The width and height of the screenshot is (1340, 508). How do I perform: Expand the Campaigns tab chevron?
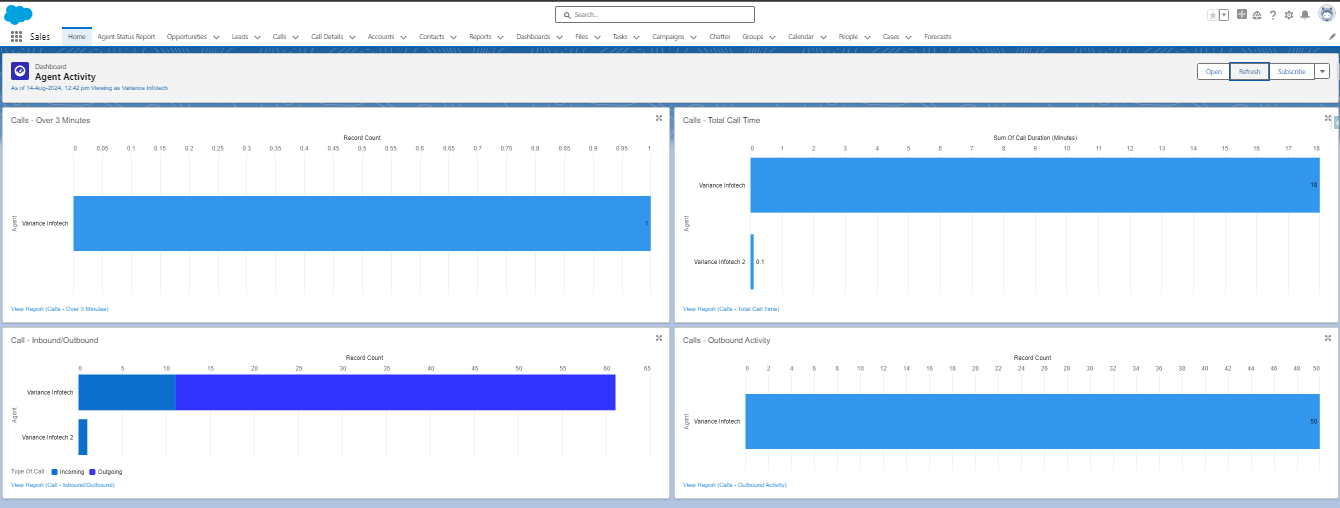click(x=693, y=37)
